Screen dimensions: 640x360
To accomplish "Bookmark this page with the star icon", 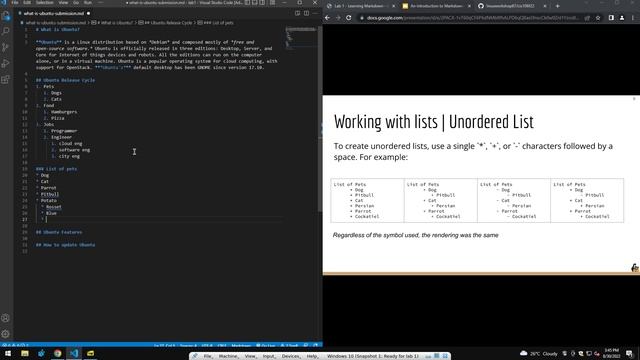I will click(598, 18).
